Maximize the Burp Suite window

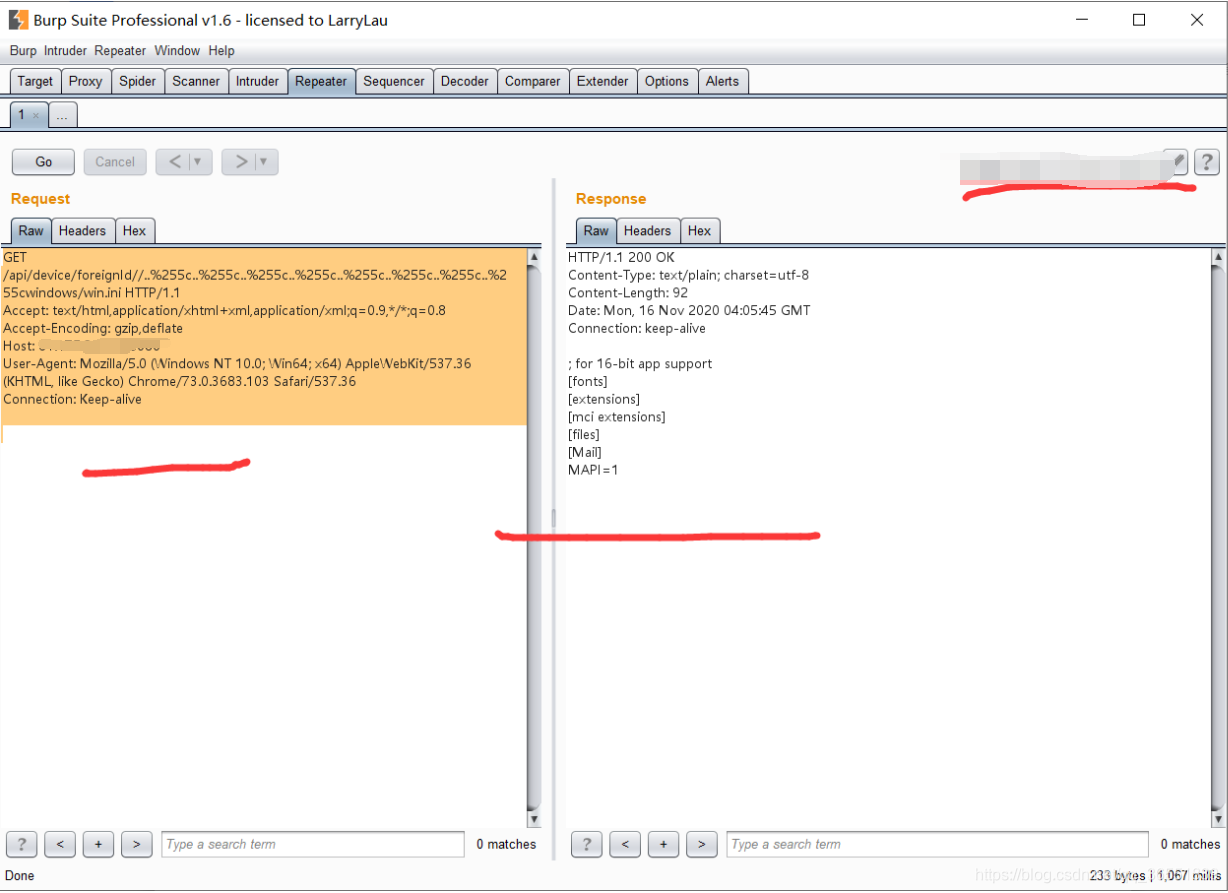(1139, 19)
